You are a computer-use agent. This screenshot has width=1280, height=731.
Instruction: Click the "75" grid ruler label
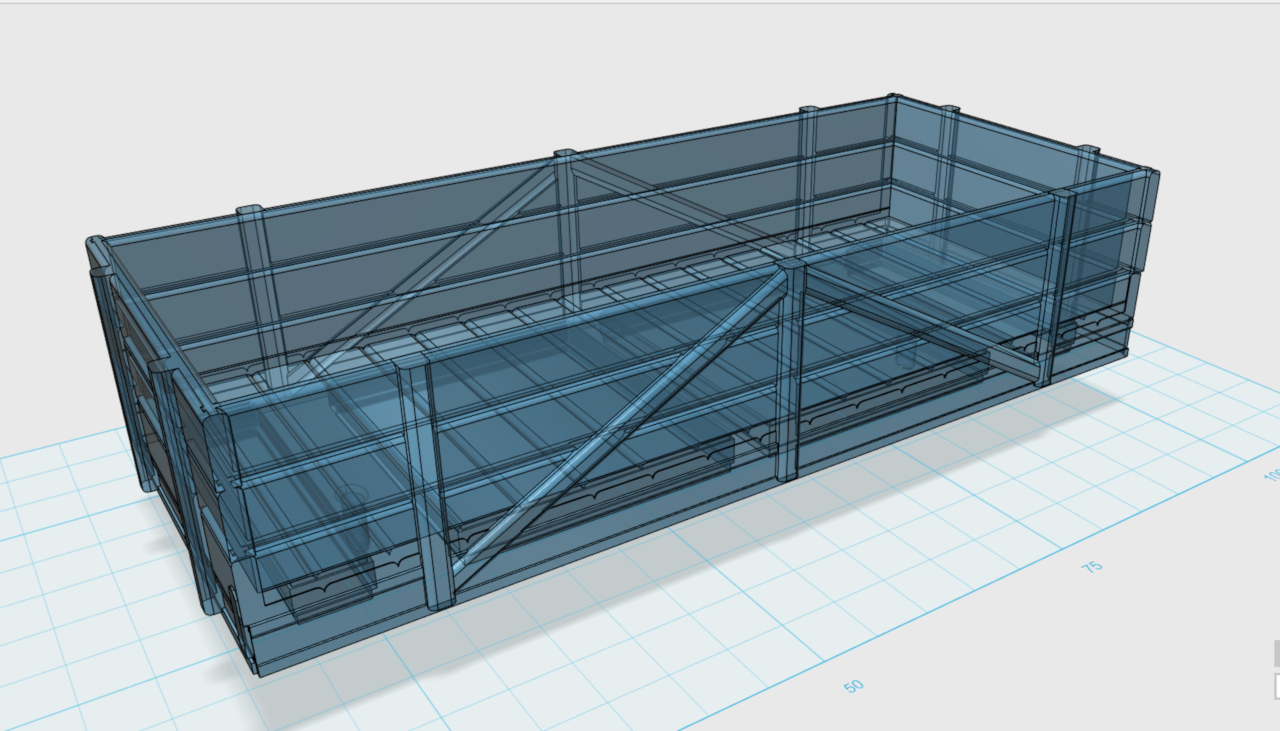(x=1092, y=566)
